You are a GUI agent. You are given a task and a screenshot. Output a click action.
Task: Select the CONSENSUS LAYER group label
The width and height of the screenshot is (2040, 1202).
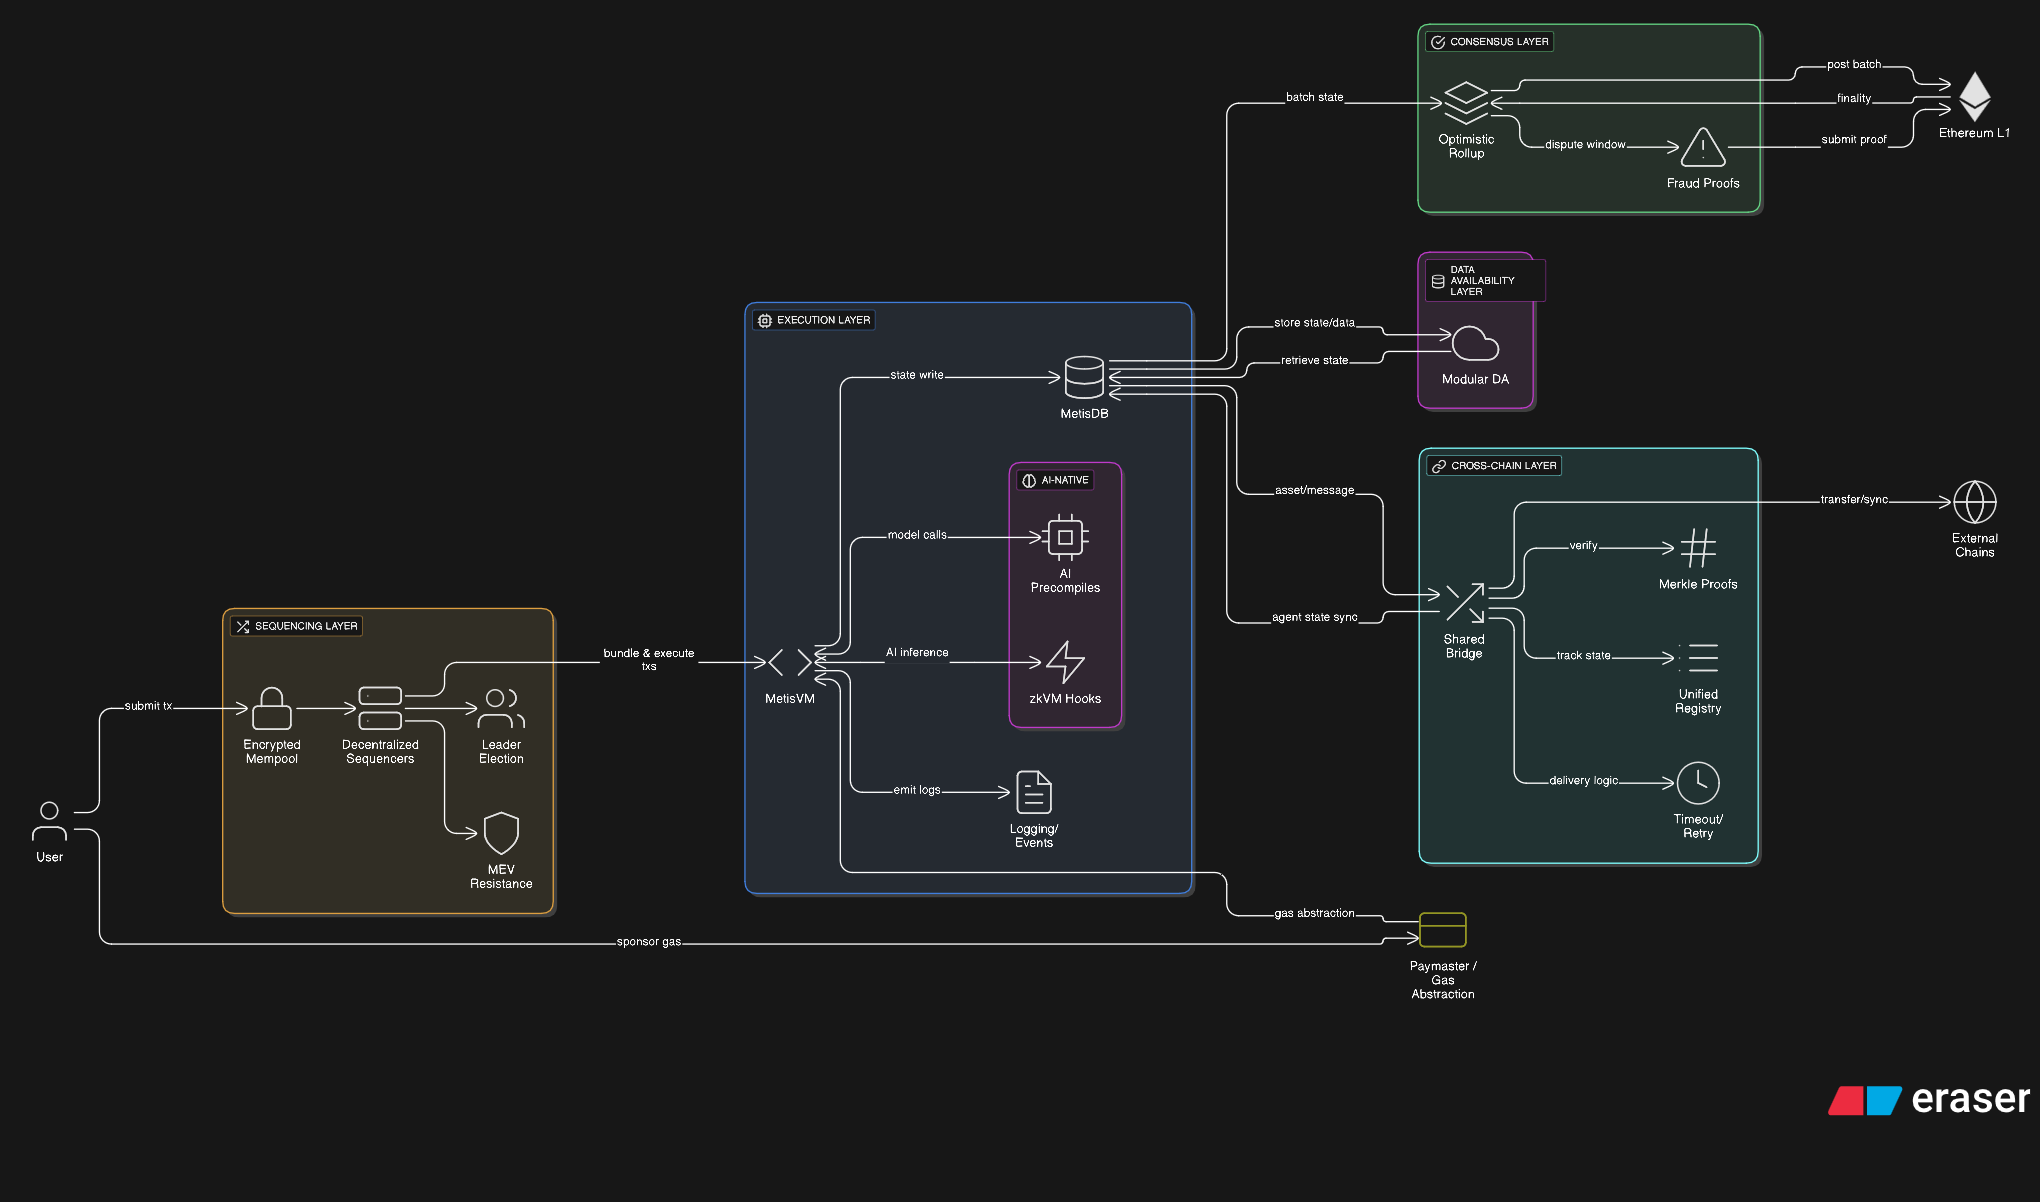pyautogui.click(x=1490, y=42)
